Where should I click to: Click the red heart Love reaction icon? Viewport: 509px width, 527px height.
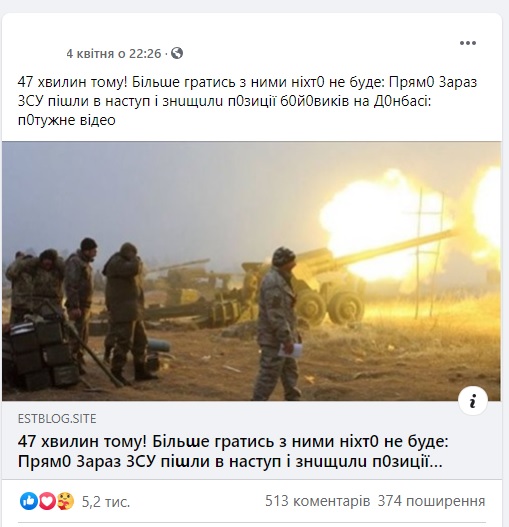47,501
